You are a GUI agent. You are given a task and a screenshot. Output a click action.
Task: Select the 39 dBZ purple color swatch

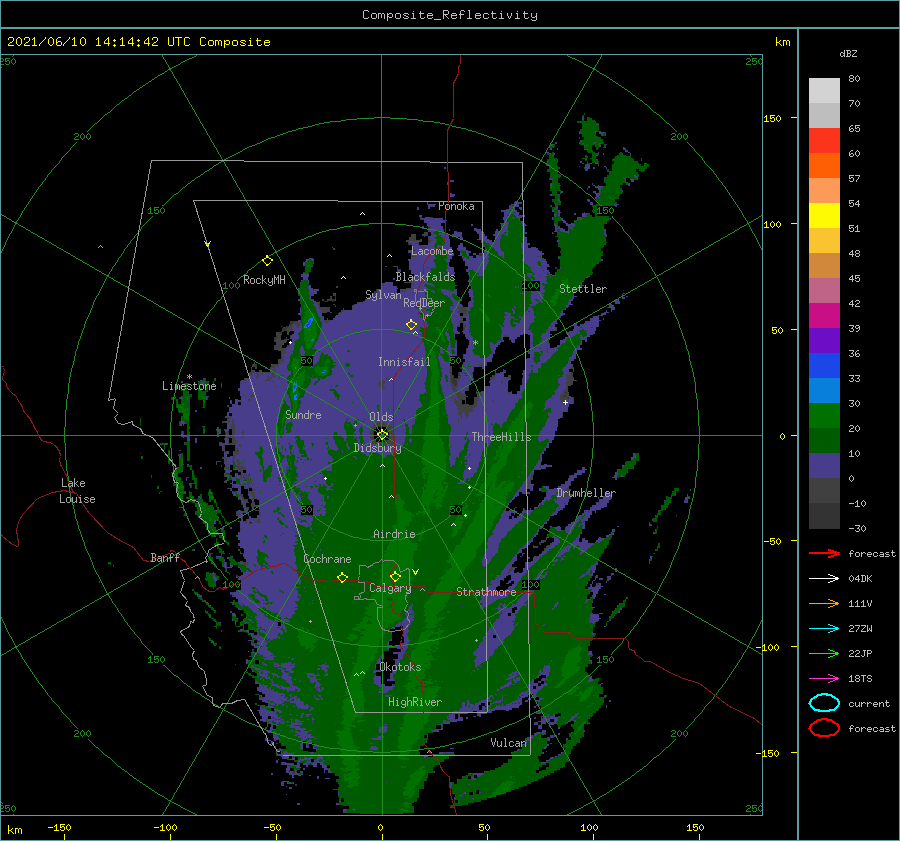(824, 340)
